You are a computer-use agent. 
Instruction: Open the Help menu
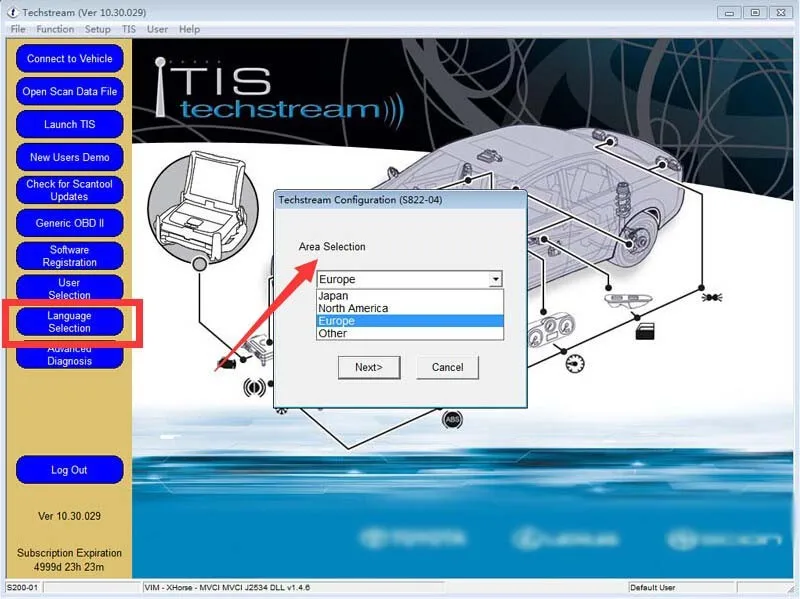[189, 29]
